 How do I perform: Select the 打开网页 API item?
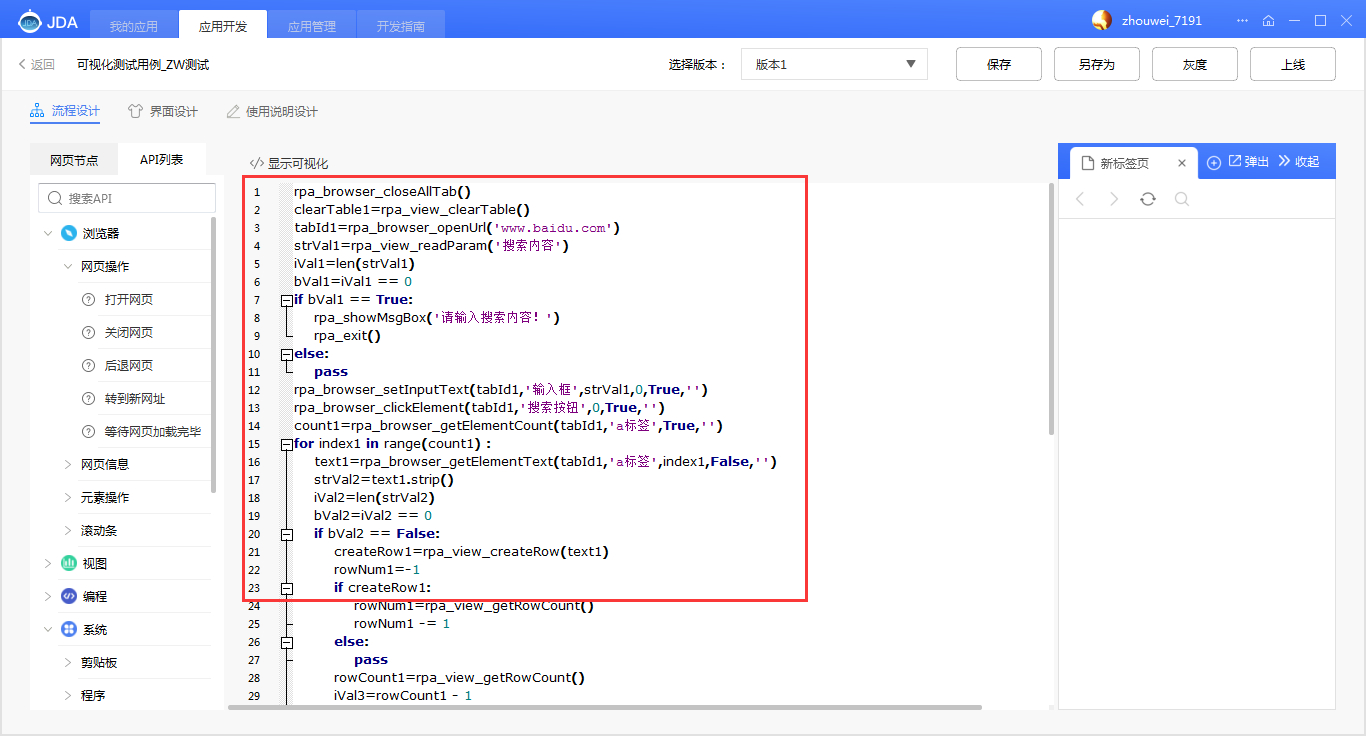click(129, 299)
